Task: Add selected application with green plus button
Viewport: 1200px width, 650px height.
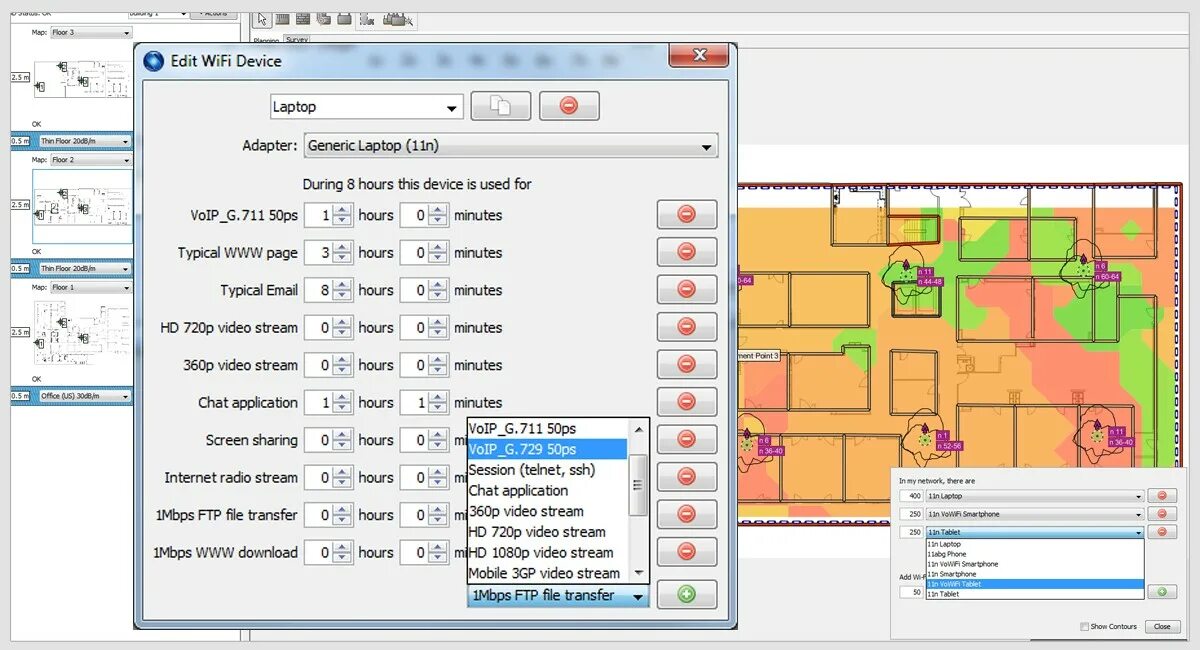Action: 687,594
